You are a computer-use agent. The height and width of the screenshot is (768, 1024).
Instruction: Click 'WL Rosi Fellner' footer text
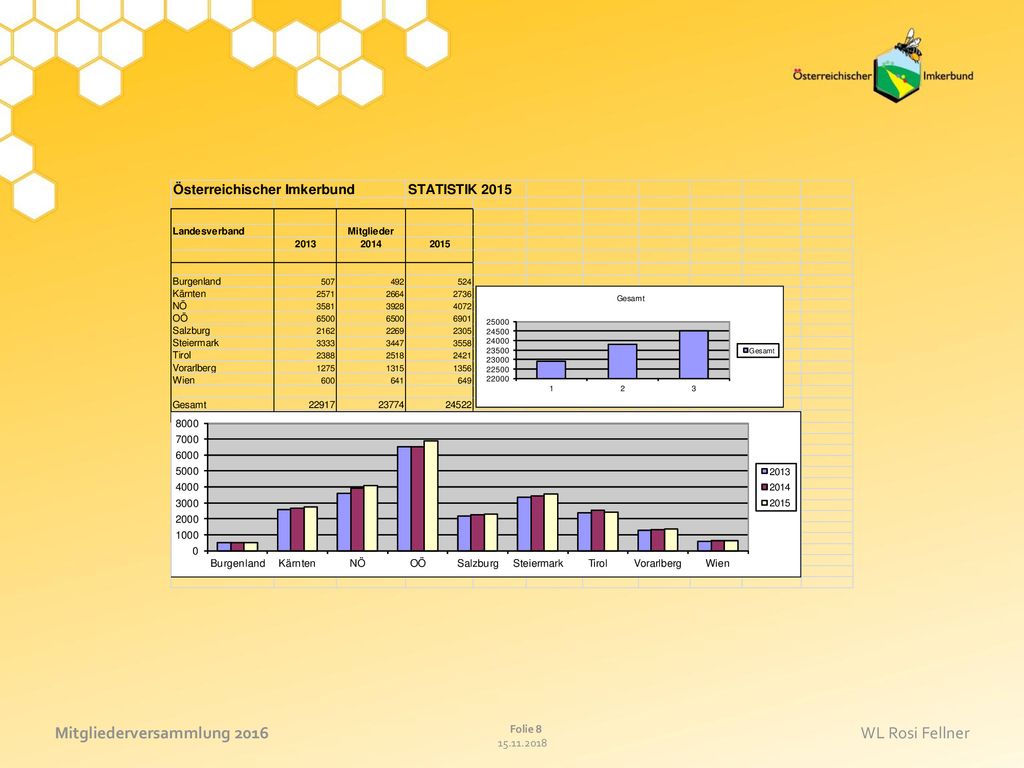pos(915,733)
